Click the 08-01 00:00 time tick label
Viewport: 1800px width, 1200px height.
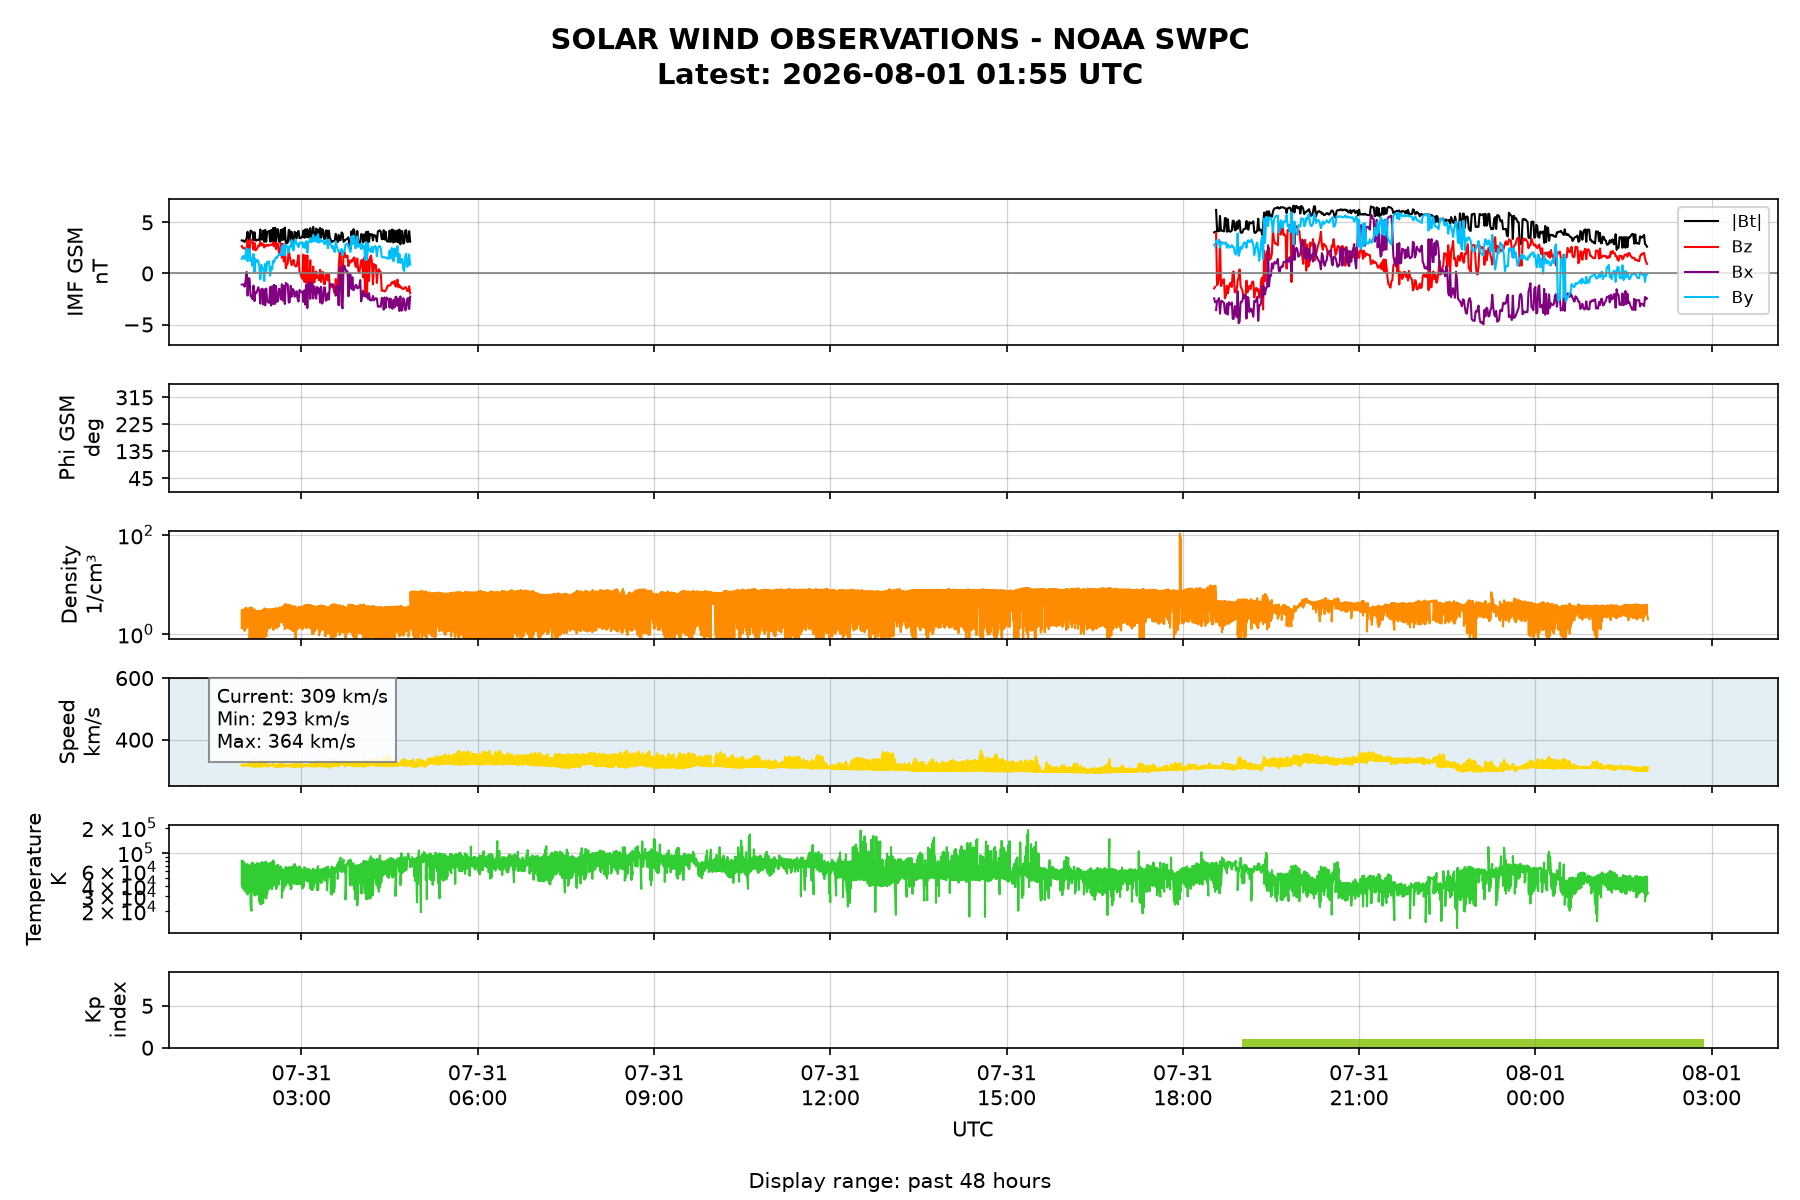point(1535,1085)
